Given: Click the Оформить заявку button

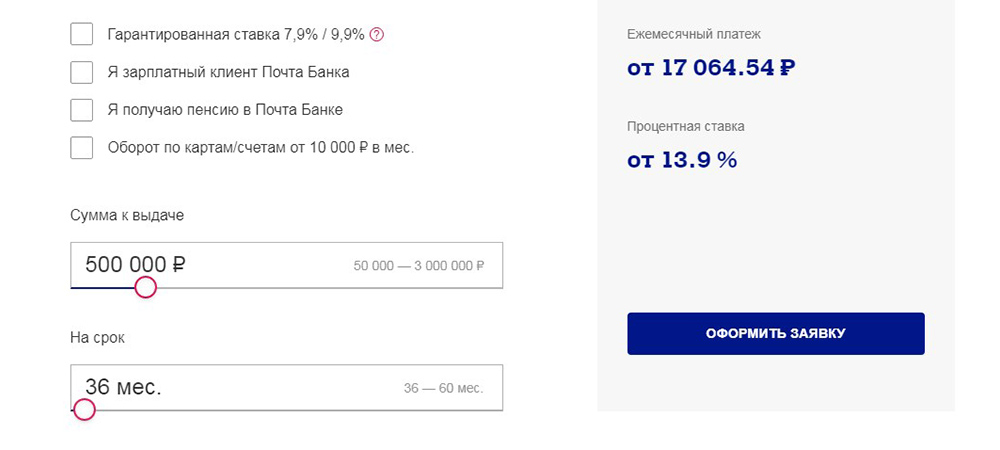Looking at the screenshot, I should tap(776, 333).
